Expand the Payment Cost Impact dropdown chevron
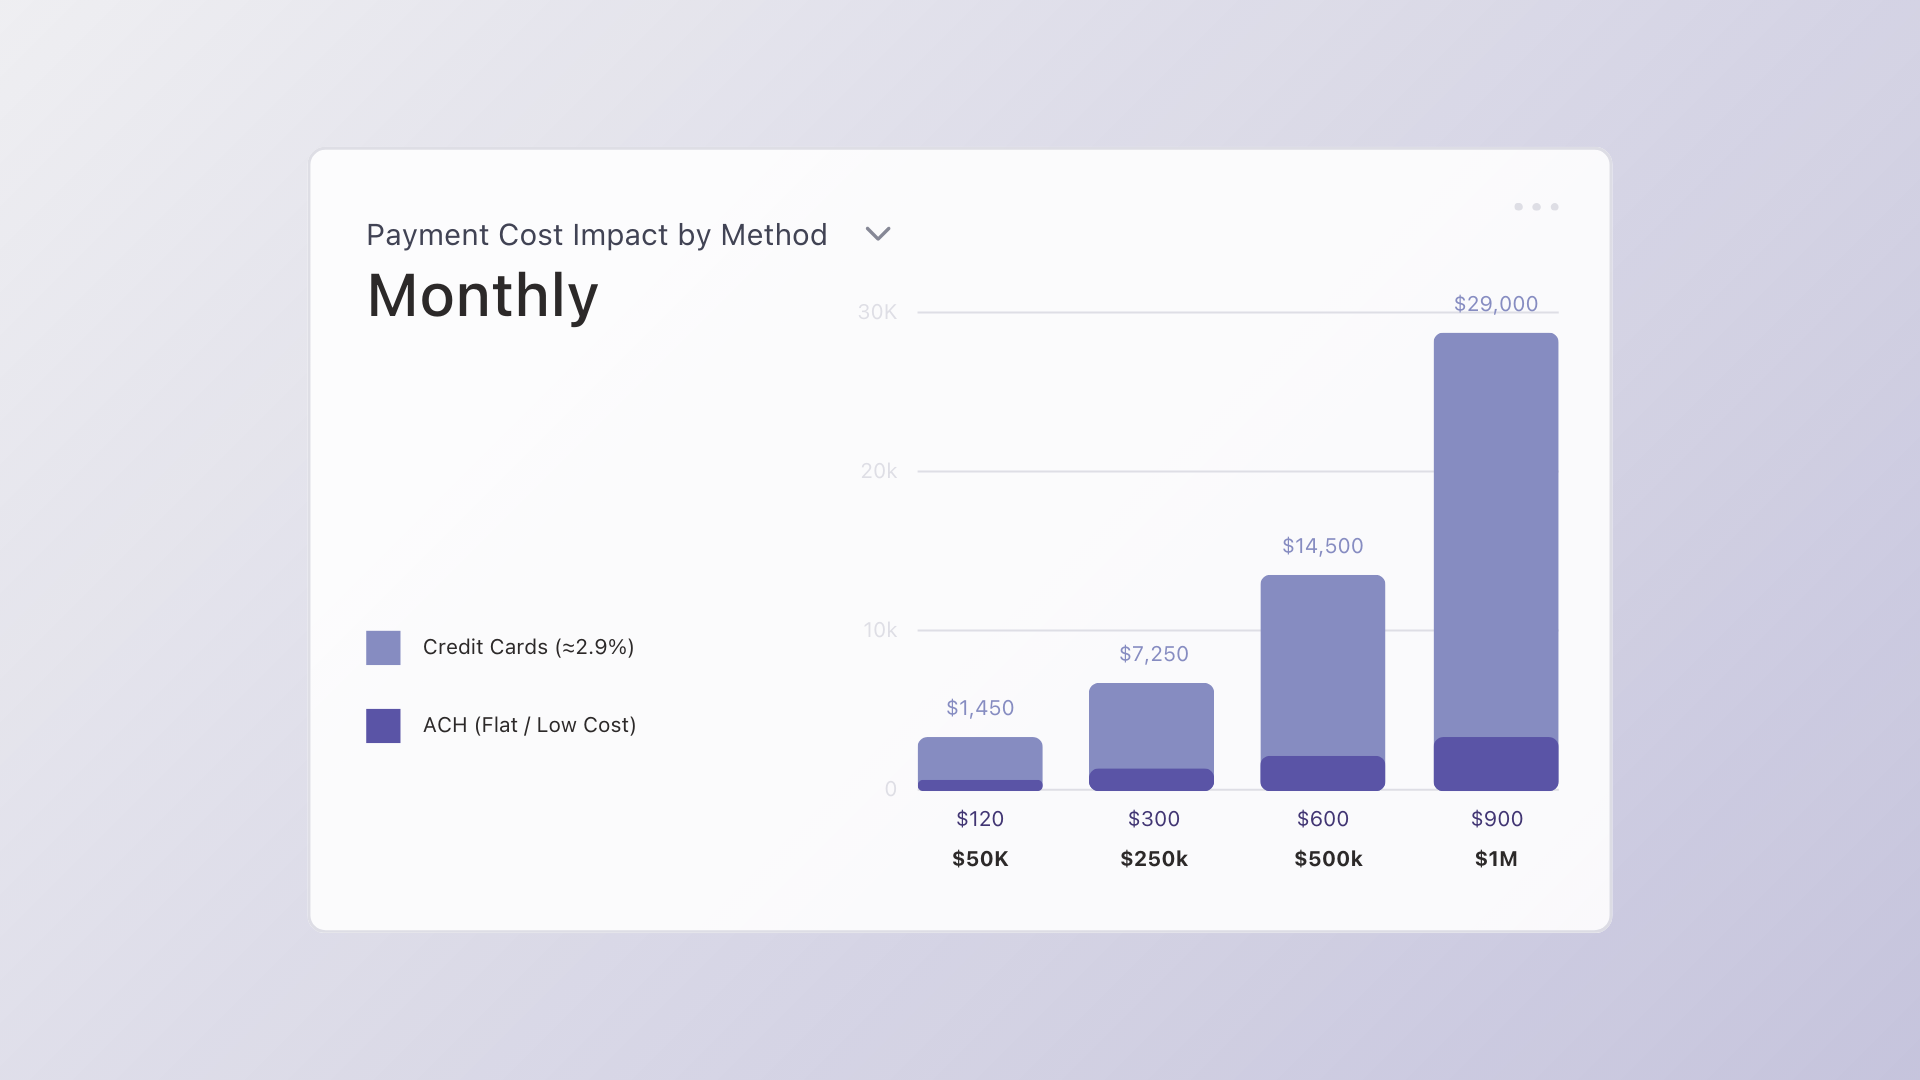 (x=878, y=234)
